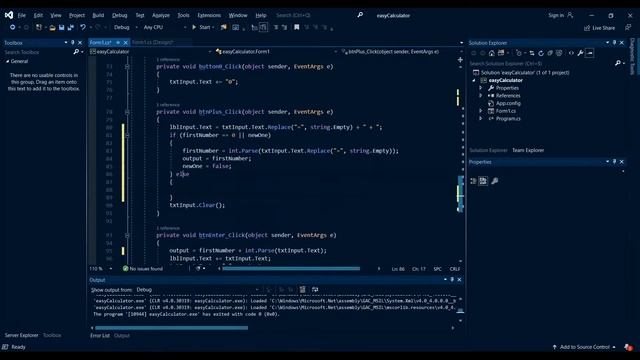Toggle Word Wrap icon in Output toolbar
Image resolution: width=640 pixels, height=360 pixels.
(315, 289)
